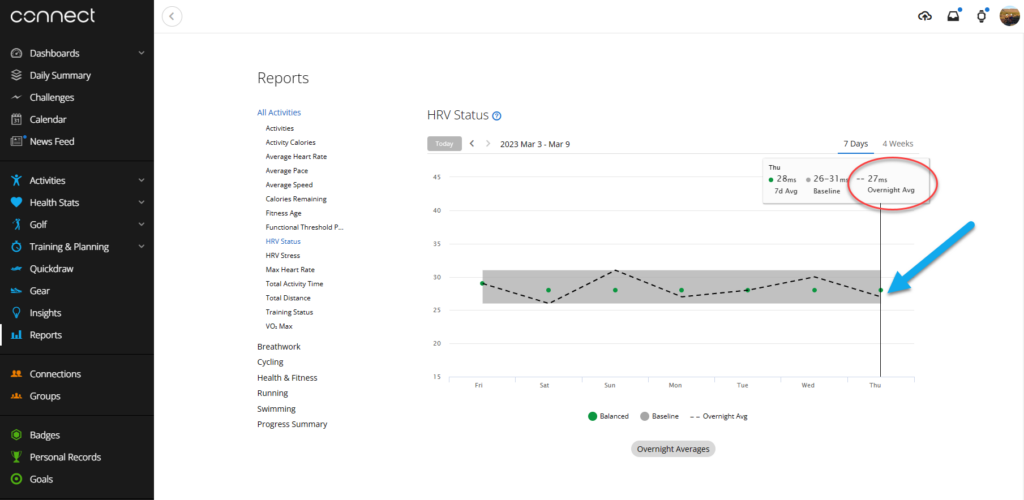Select the Fitness Age report
The image size is (1024, 500).
point(283,213)
